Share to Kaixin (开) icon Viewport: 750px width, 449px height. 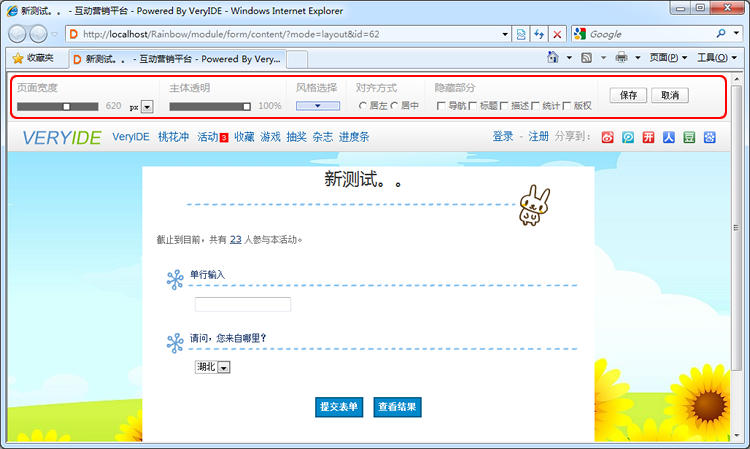click(648, 138)
